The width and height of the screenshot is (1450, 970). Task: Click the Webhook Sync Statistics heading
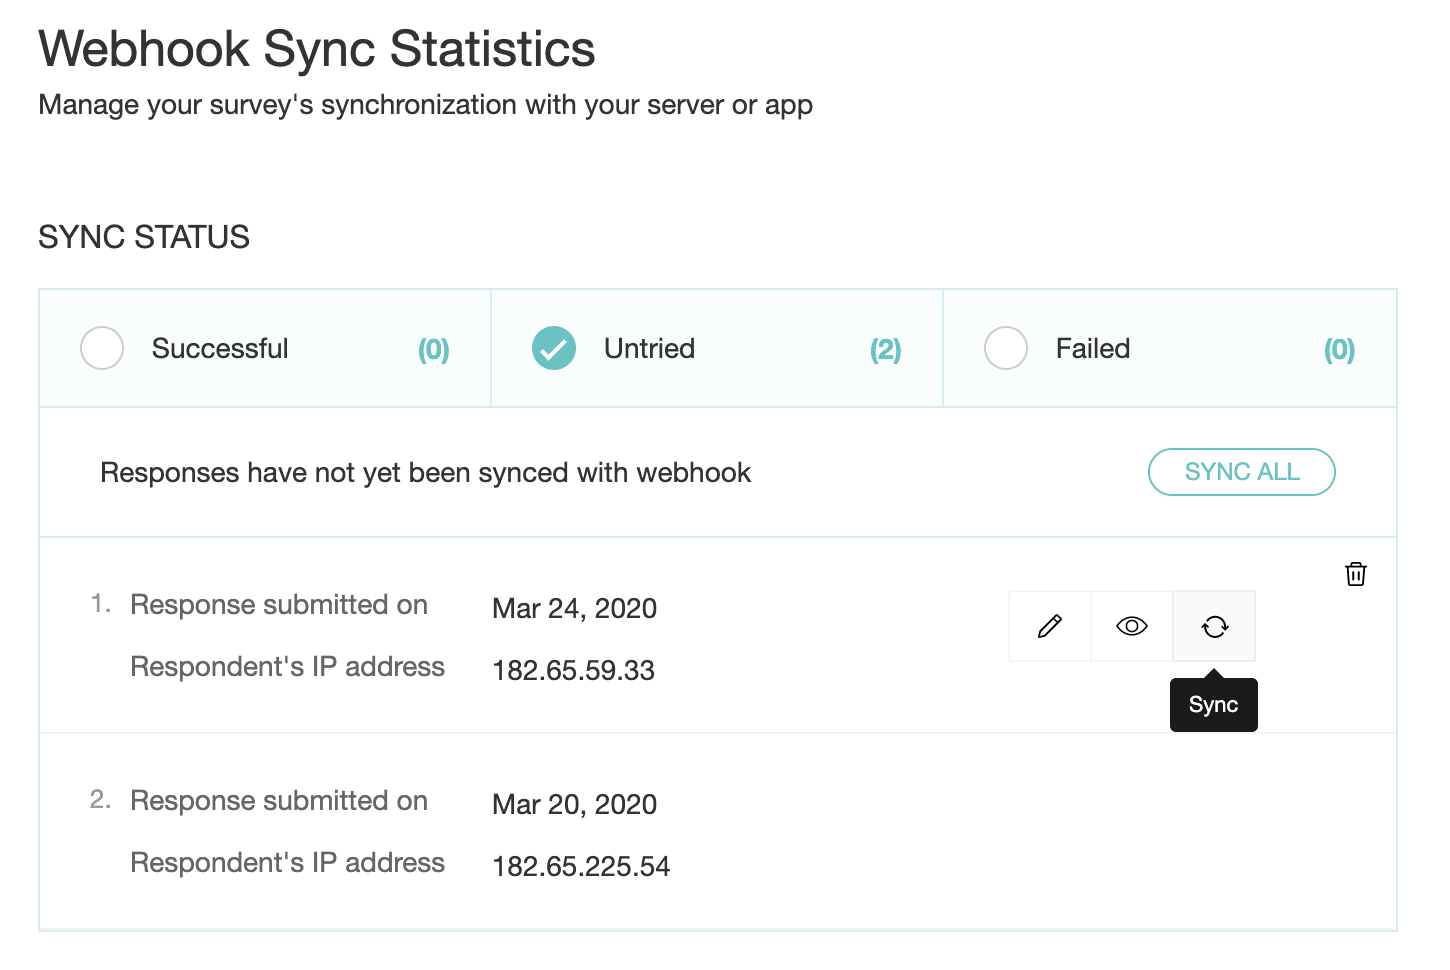click(x=317, y=48)
